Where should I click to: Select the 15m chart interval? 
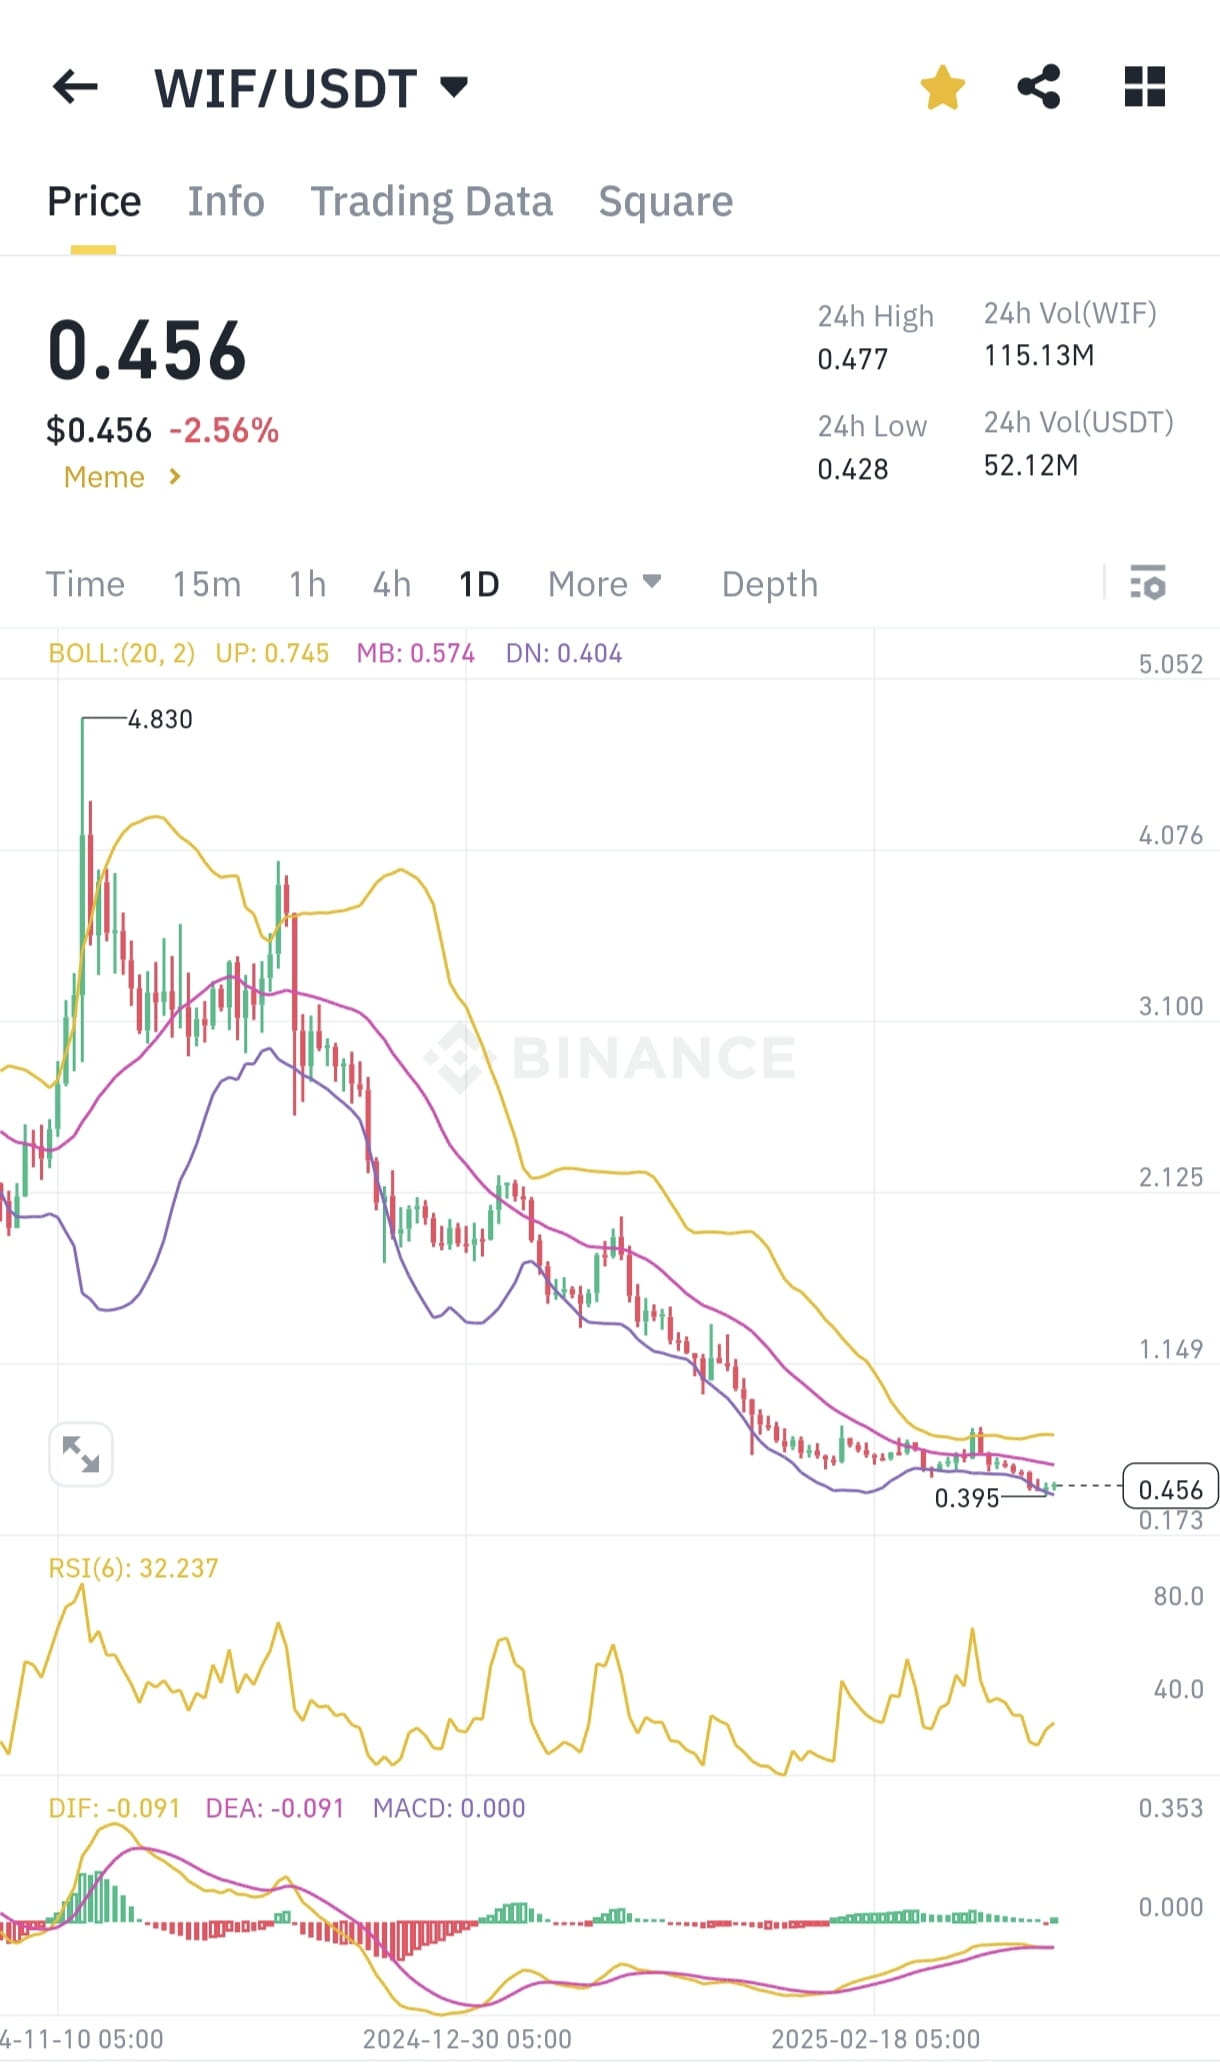click(207, 584)
